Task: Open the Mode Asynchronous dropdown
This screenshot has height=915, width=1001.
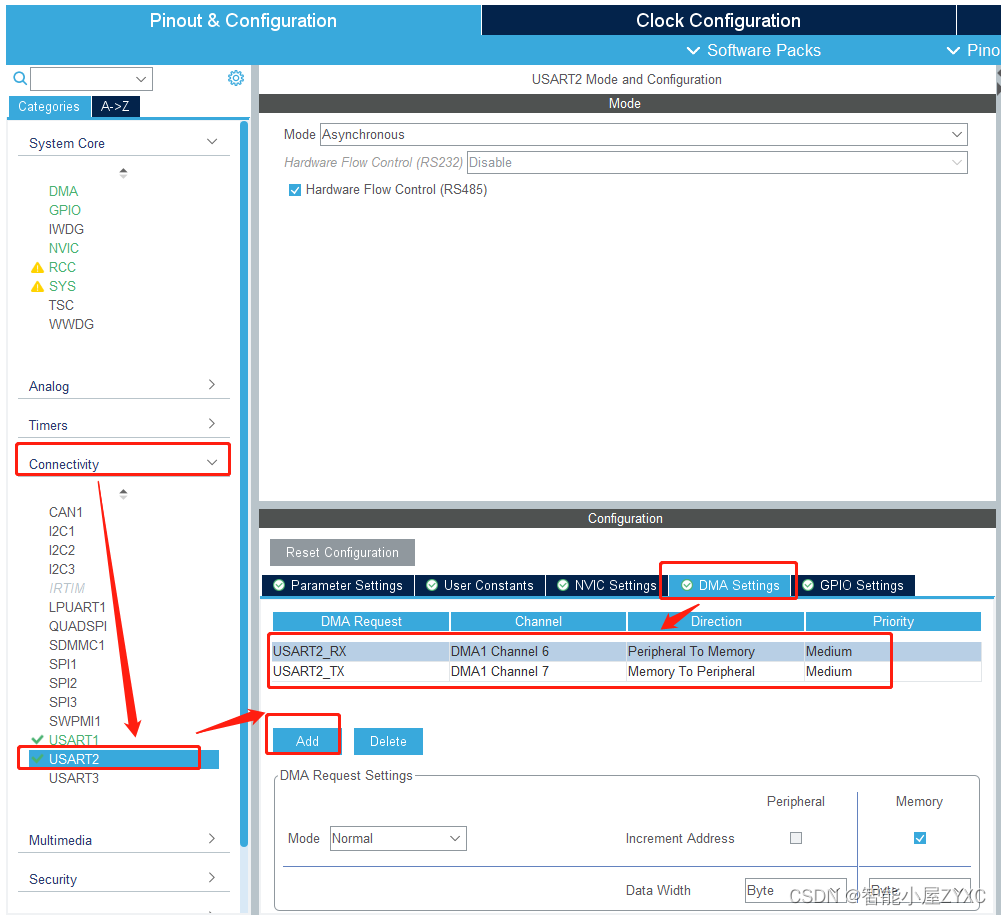Action: coord(644,135)
